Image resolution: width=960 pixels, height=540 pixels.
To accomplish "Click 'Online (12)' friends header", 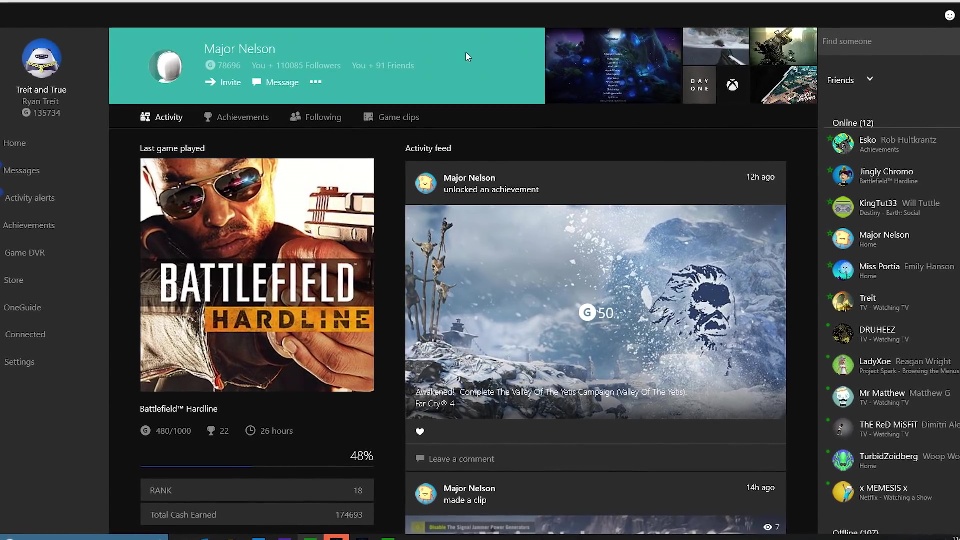I will (853, 122).
